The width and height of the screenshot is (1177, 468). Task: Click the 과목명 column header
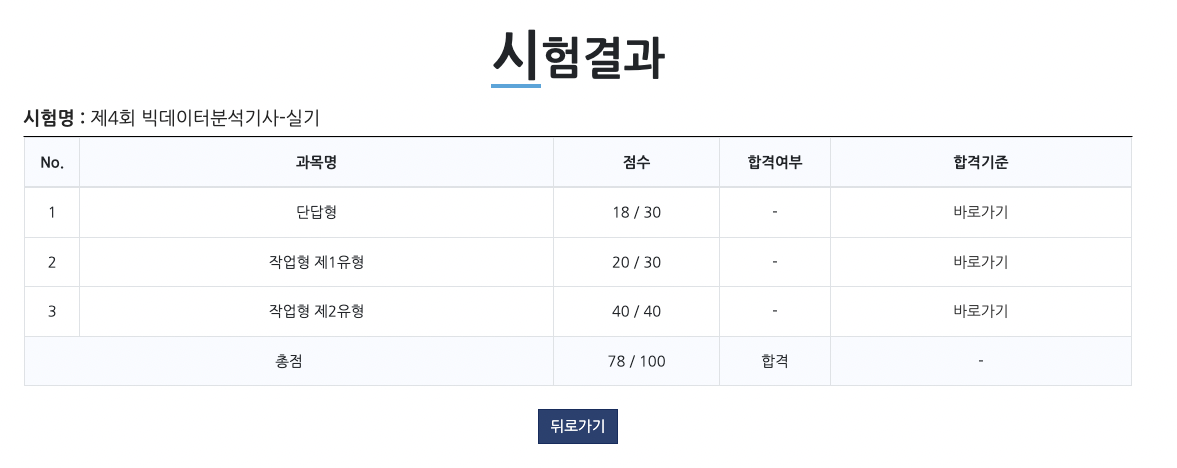click(x=316, y=162)
